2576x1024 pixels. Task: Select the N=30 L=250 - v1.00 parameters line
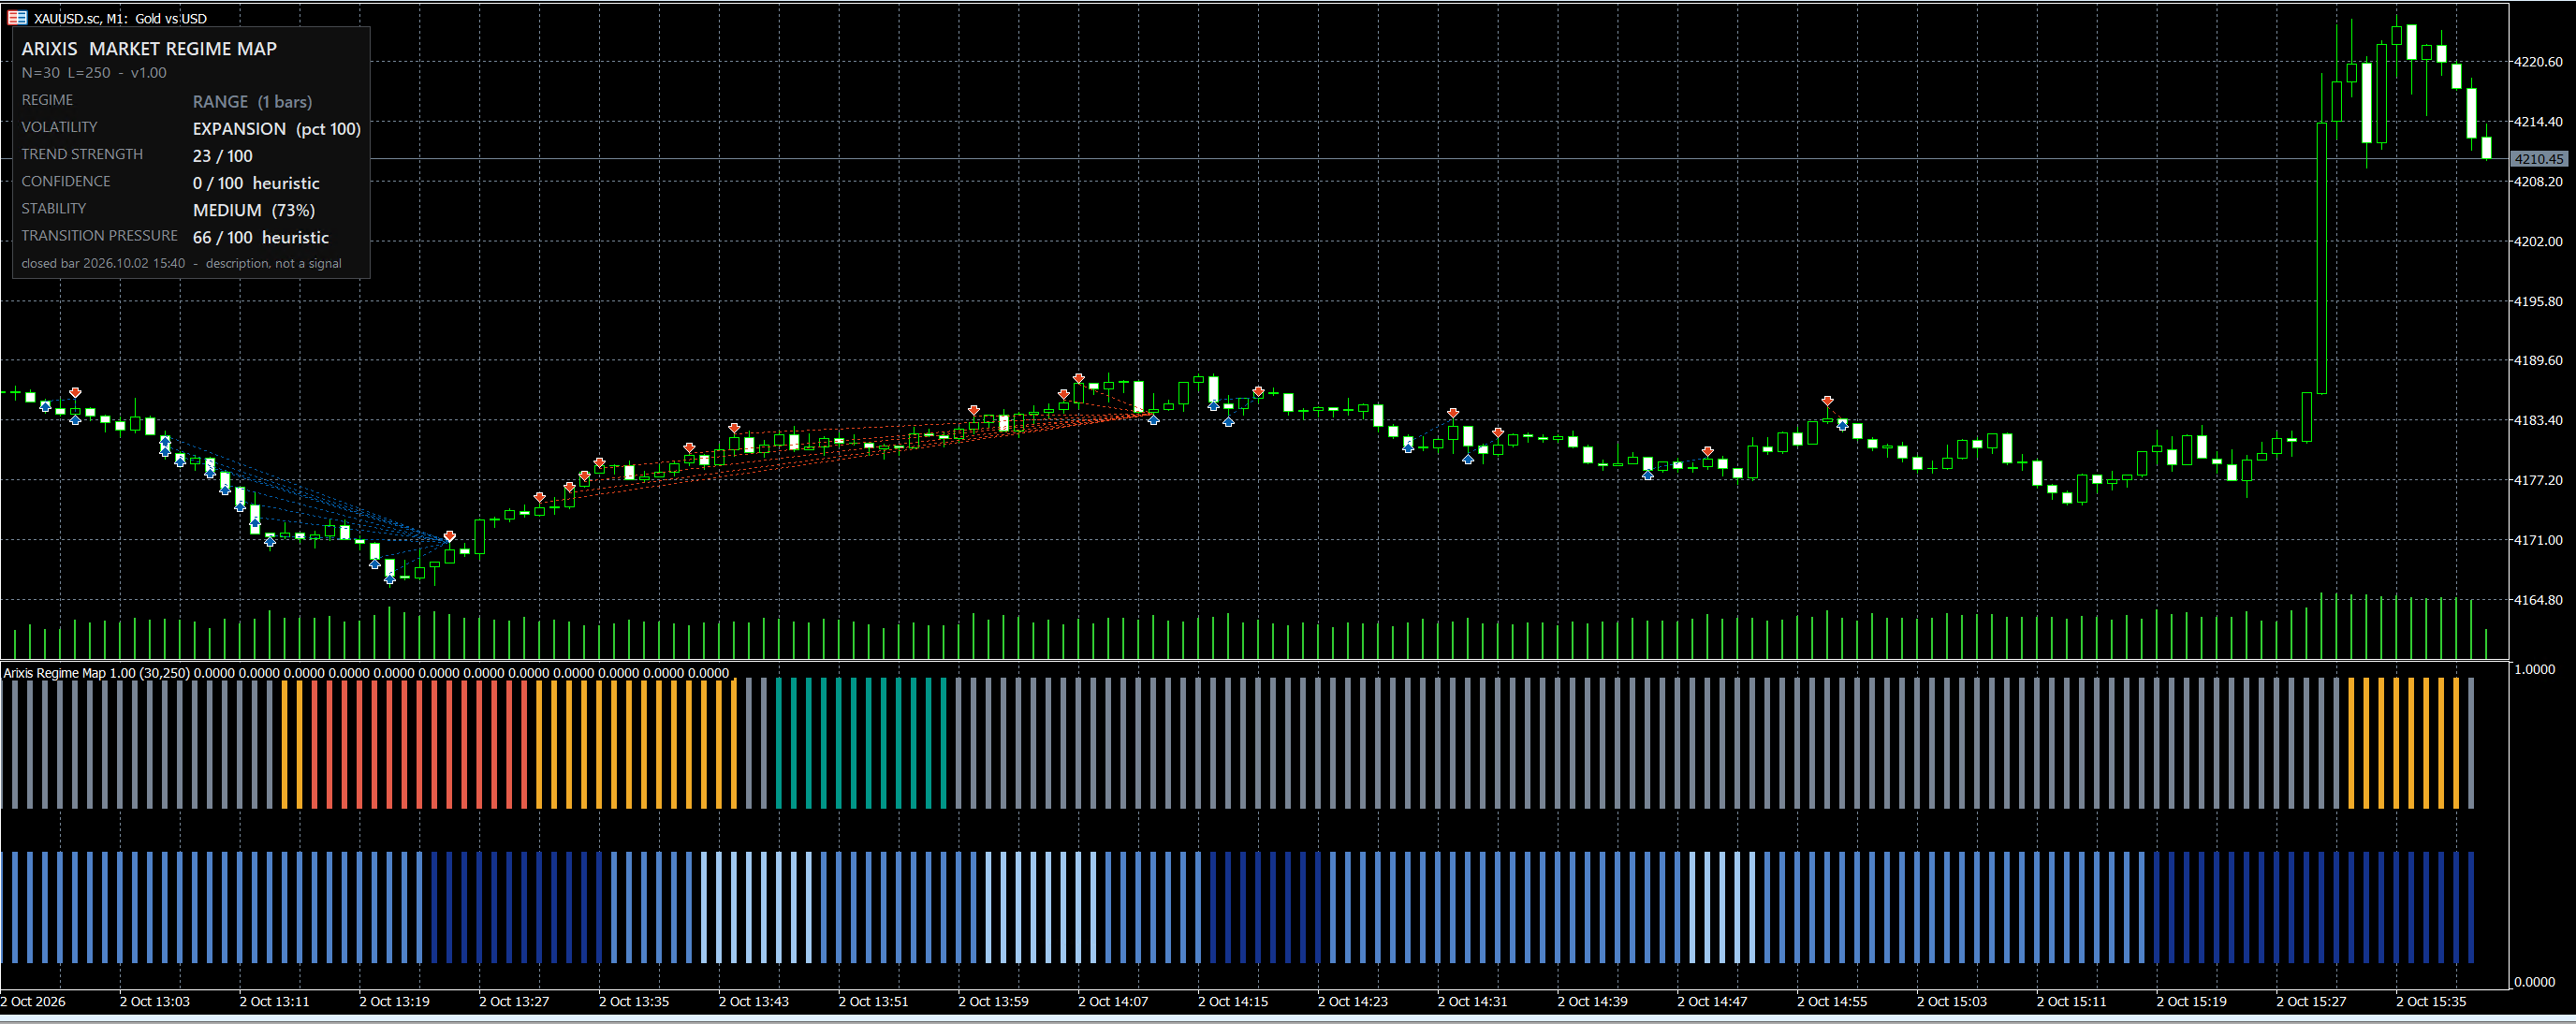pyautogui.click(x=94, y=73)
